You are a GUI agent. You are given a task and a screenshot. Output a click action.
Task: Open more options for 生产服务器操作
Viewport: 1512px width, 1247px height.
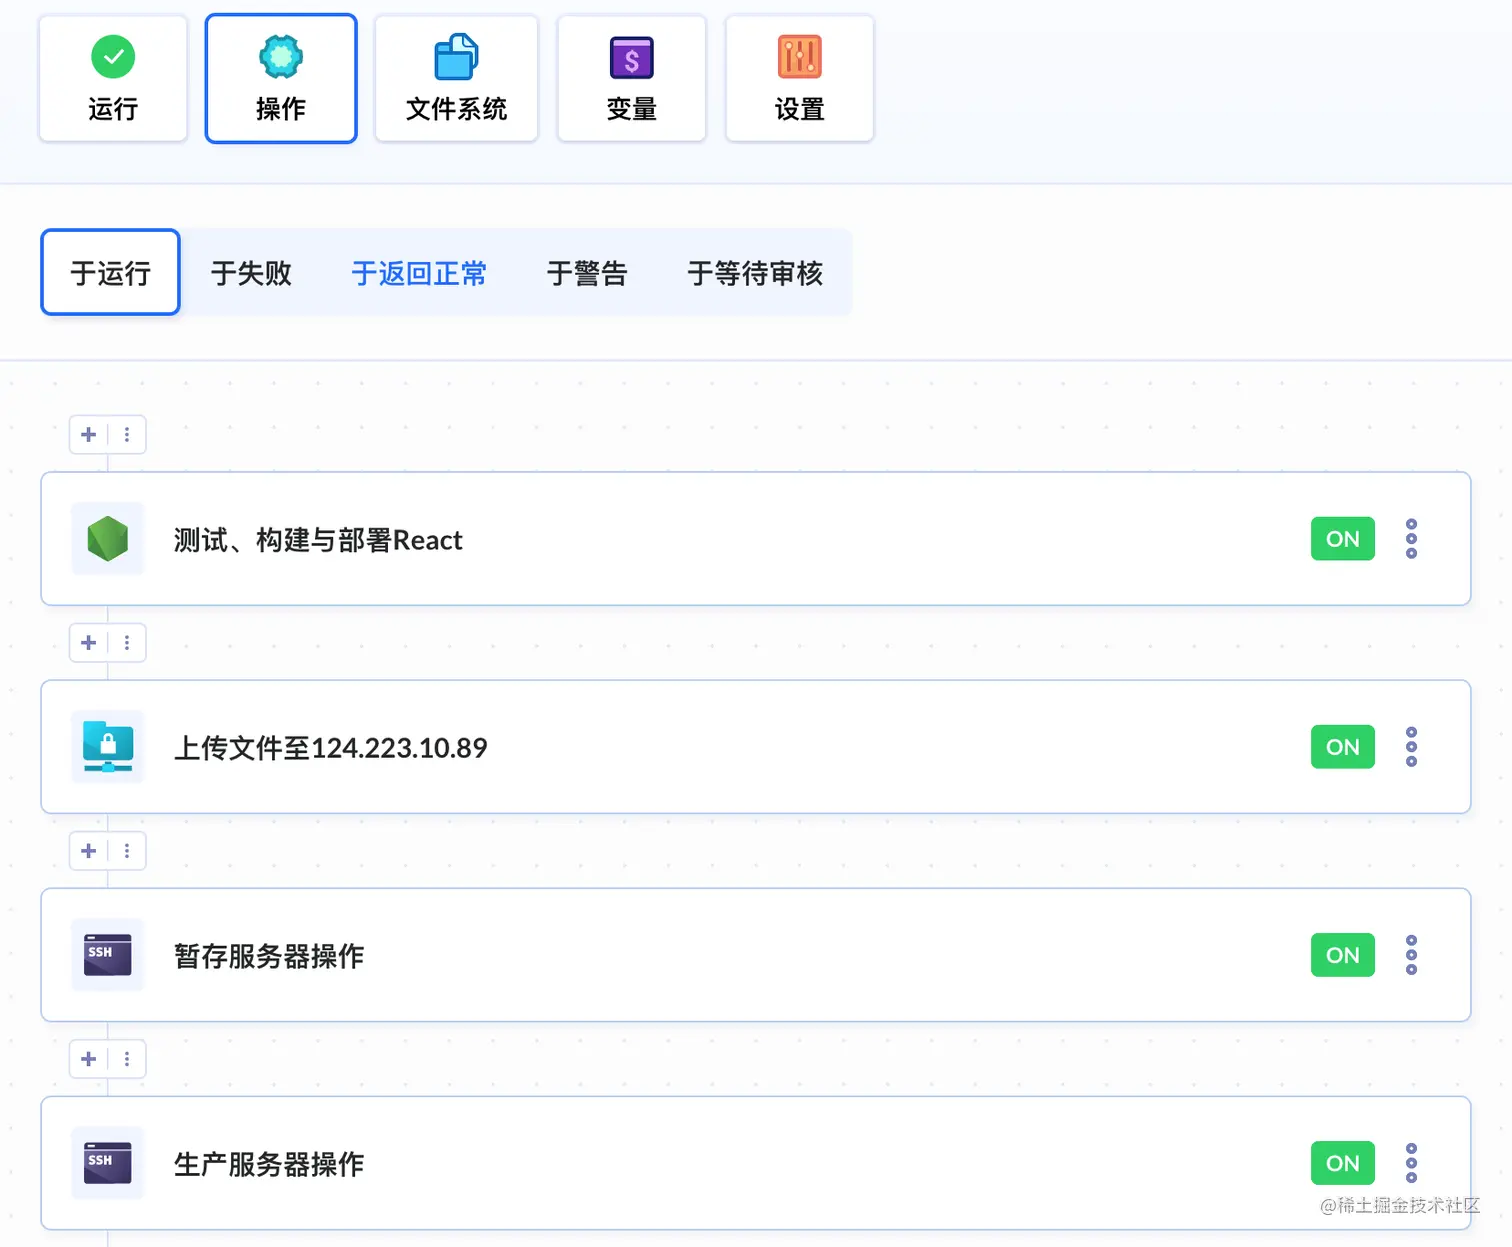tap(1411, 1163)
